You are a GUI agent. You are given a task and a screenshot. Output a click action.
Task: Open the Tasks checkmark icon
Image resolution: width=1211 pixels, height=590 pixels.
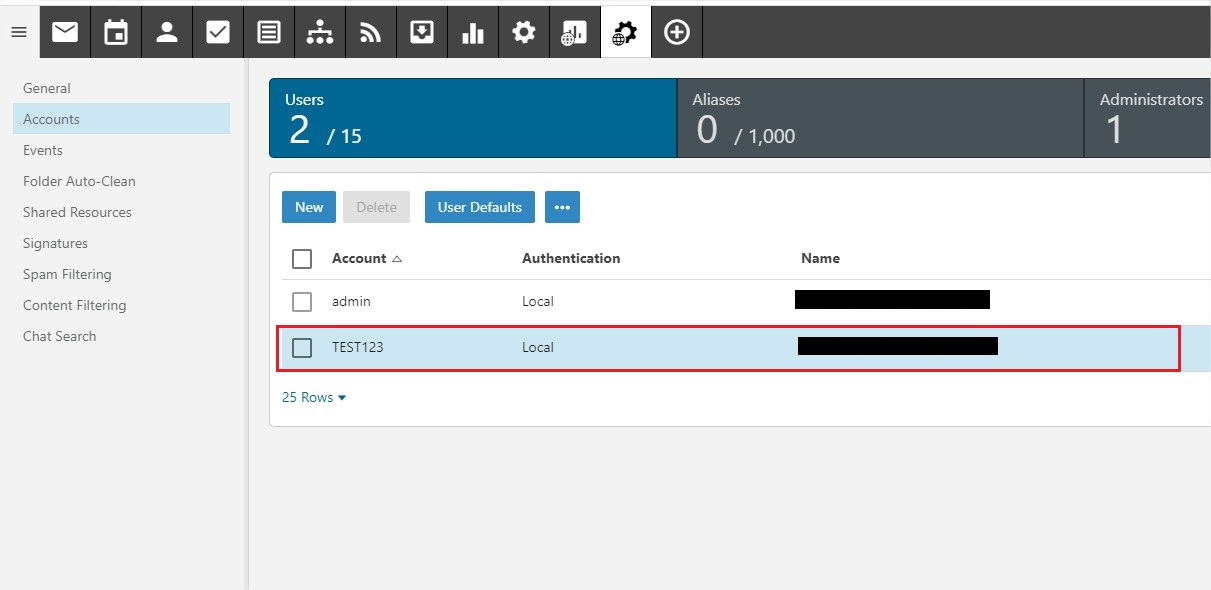tap(218, 32)
